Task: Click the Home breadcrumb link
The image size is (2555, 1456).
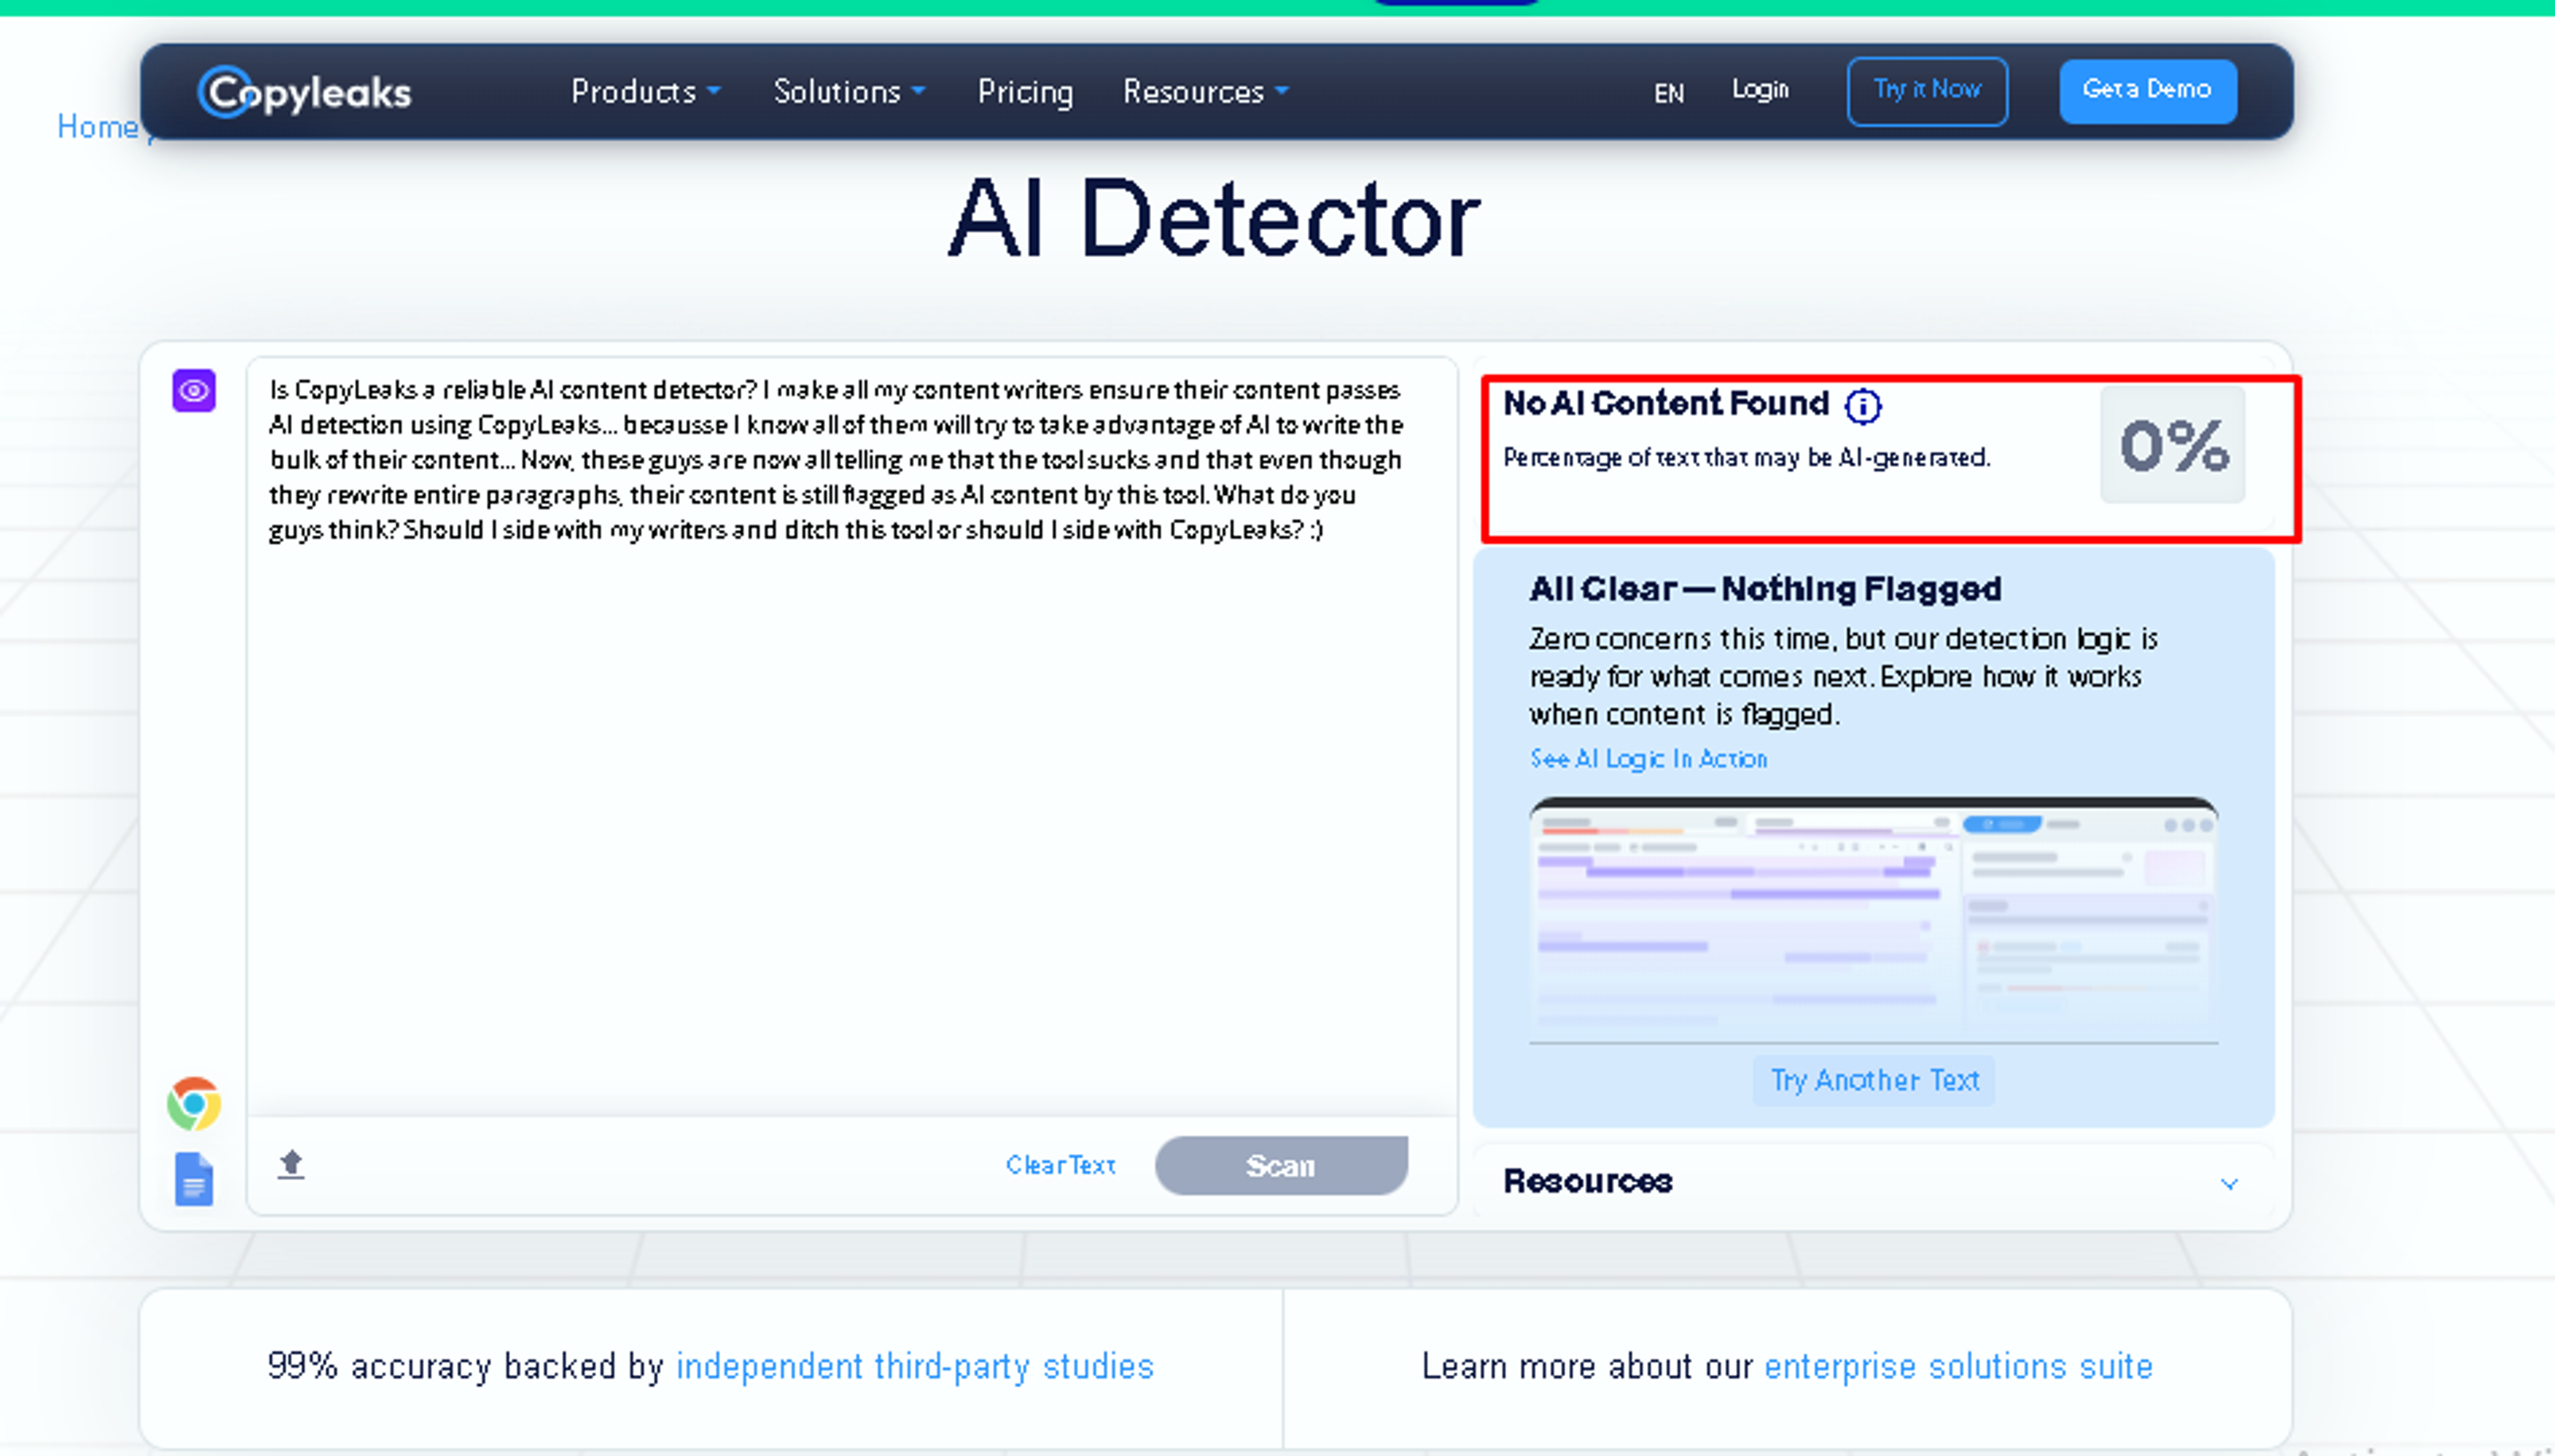Action: point(97,127)
